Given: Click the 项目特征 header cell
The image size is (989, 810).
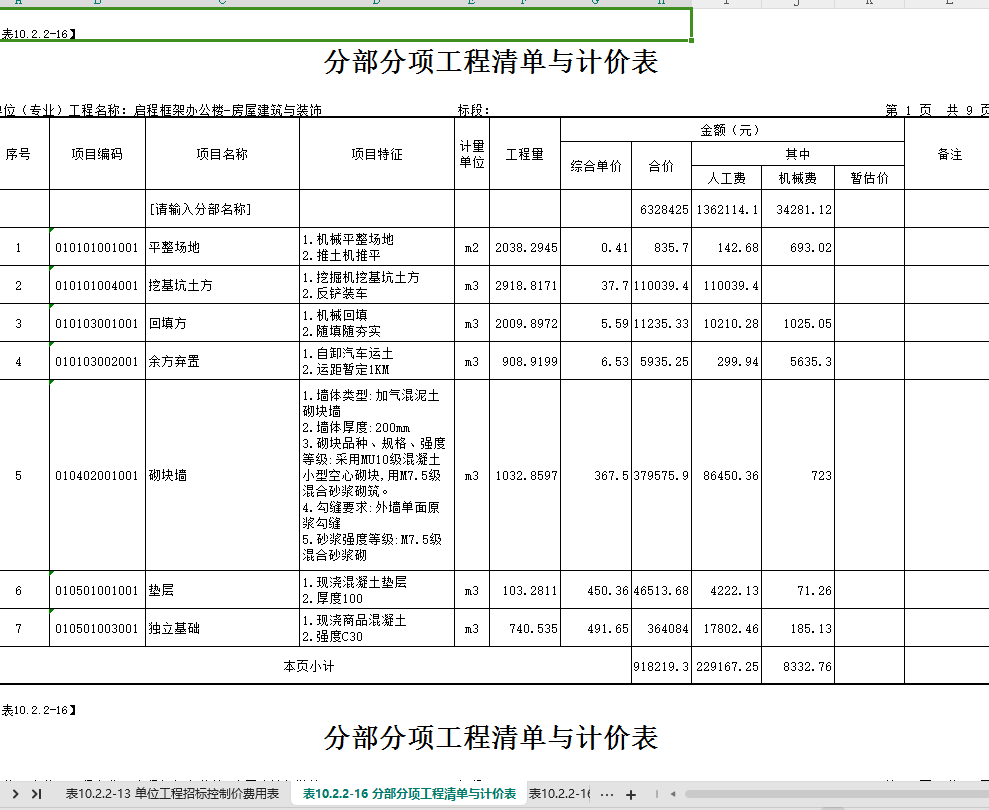Looking at the screenshot, I should coord(377,154).
